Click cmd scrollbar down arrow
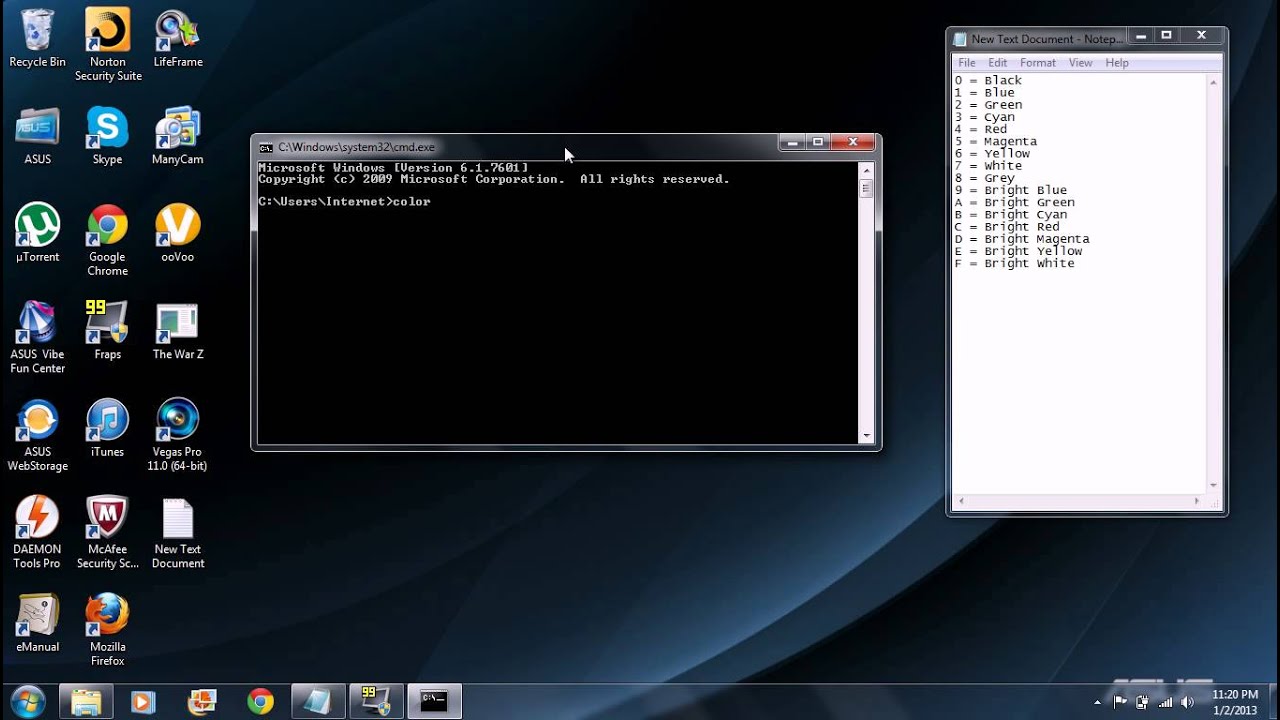The image size is (1280, 720). point(866,436)
